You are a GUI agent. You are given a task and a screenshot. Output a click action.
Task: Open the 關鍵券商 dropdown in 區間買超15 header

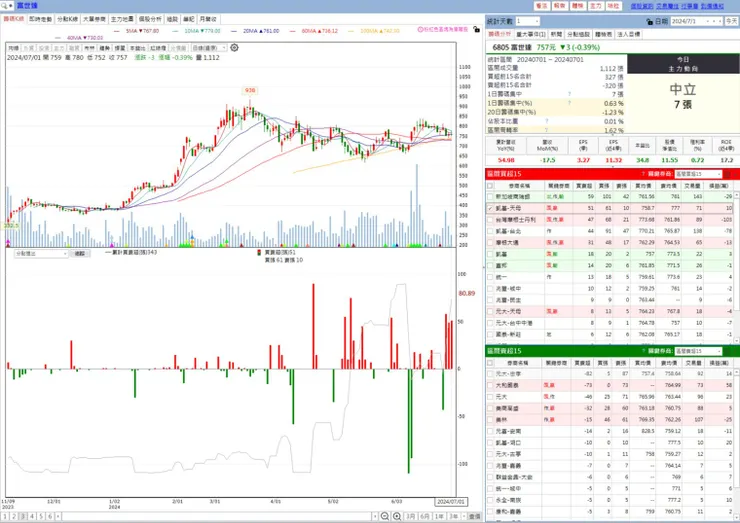pos(719,174)
